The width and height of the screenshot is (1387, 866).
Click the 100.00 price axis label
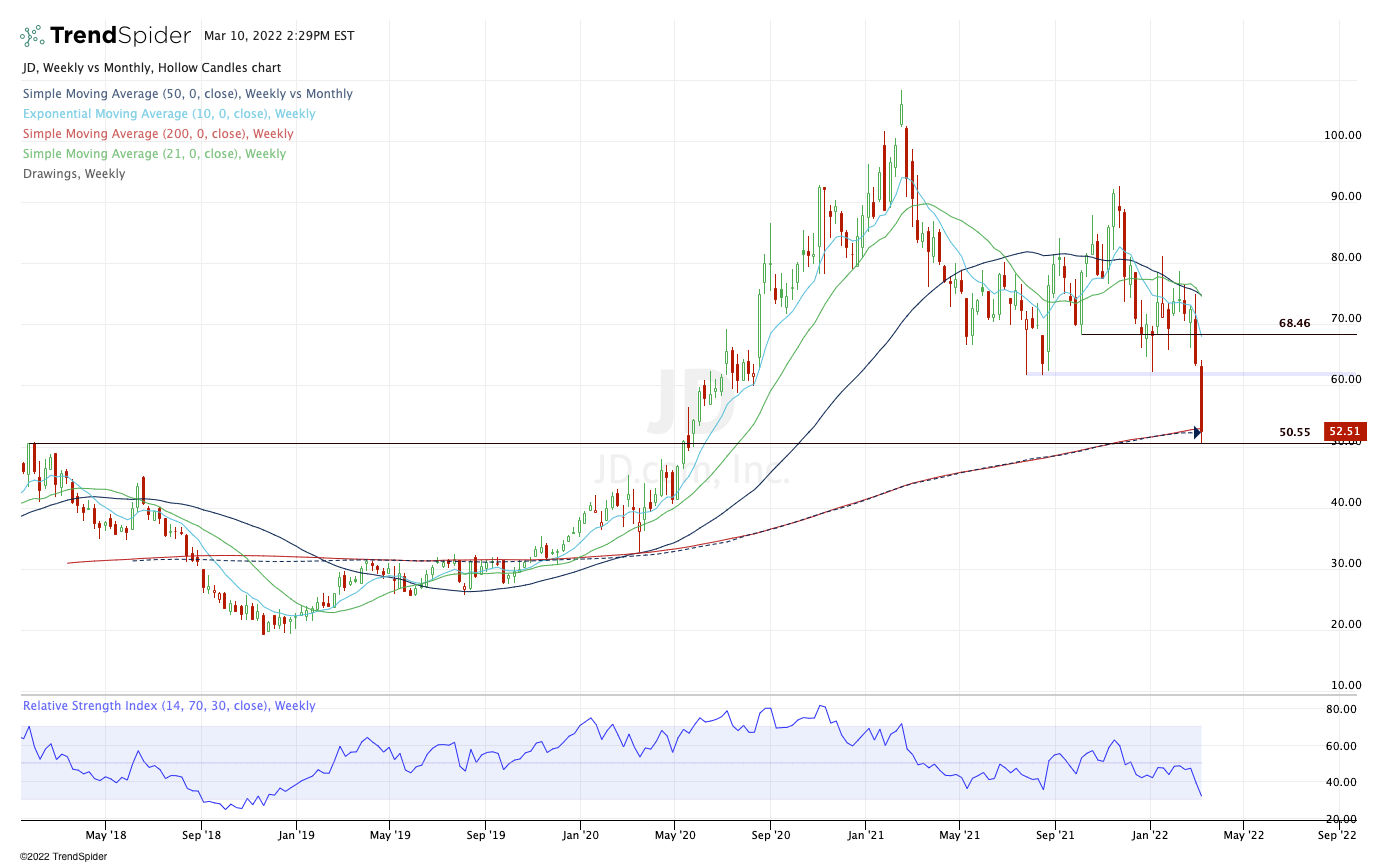(1338, 135)
